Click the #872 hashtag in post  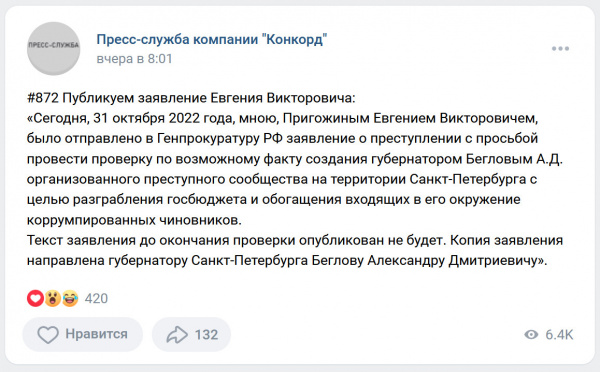tap(42, 98)
